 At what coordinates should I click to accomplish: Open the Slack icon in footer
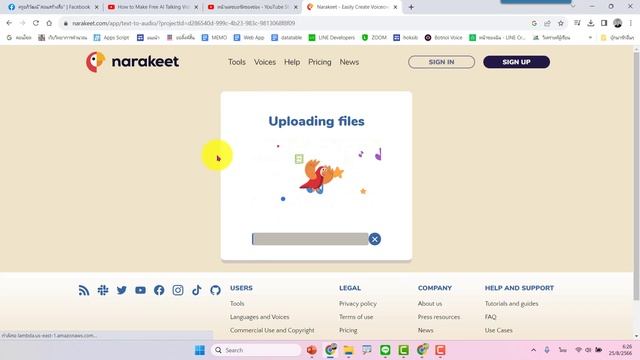click(x=103, y=290)
